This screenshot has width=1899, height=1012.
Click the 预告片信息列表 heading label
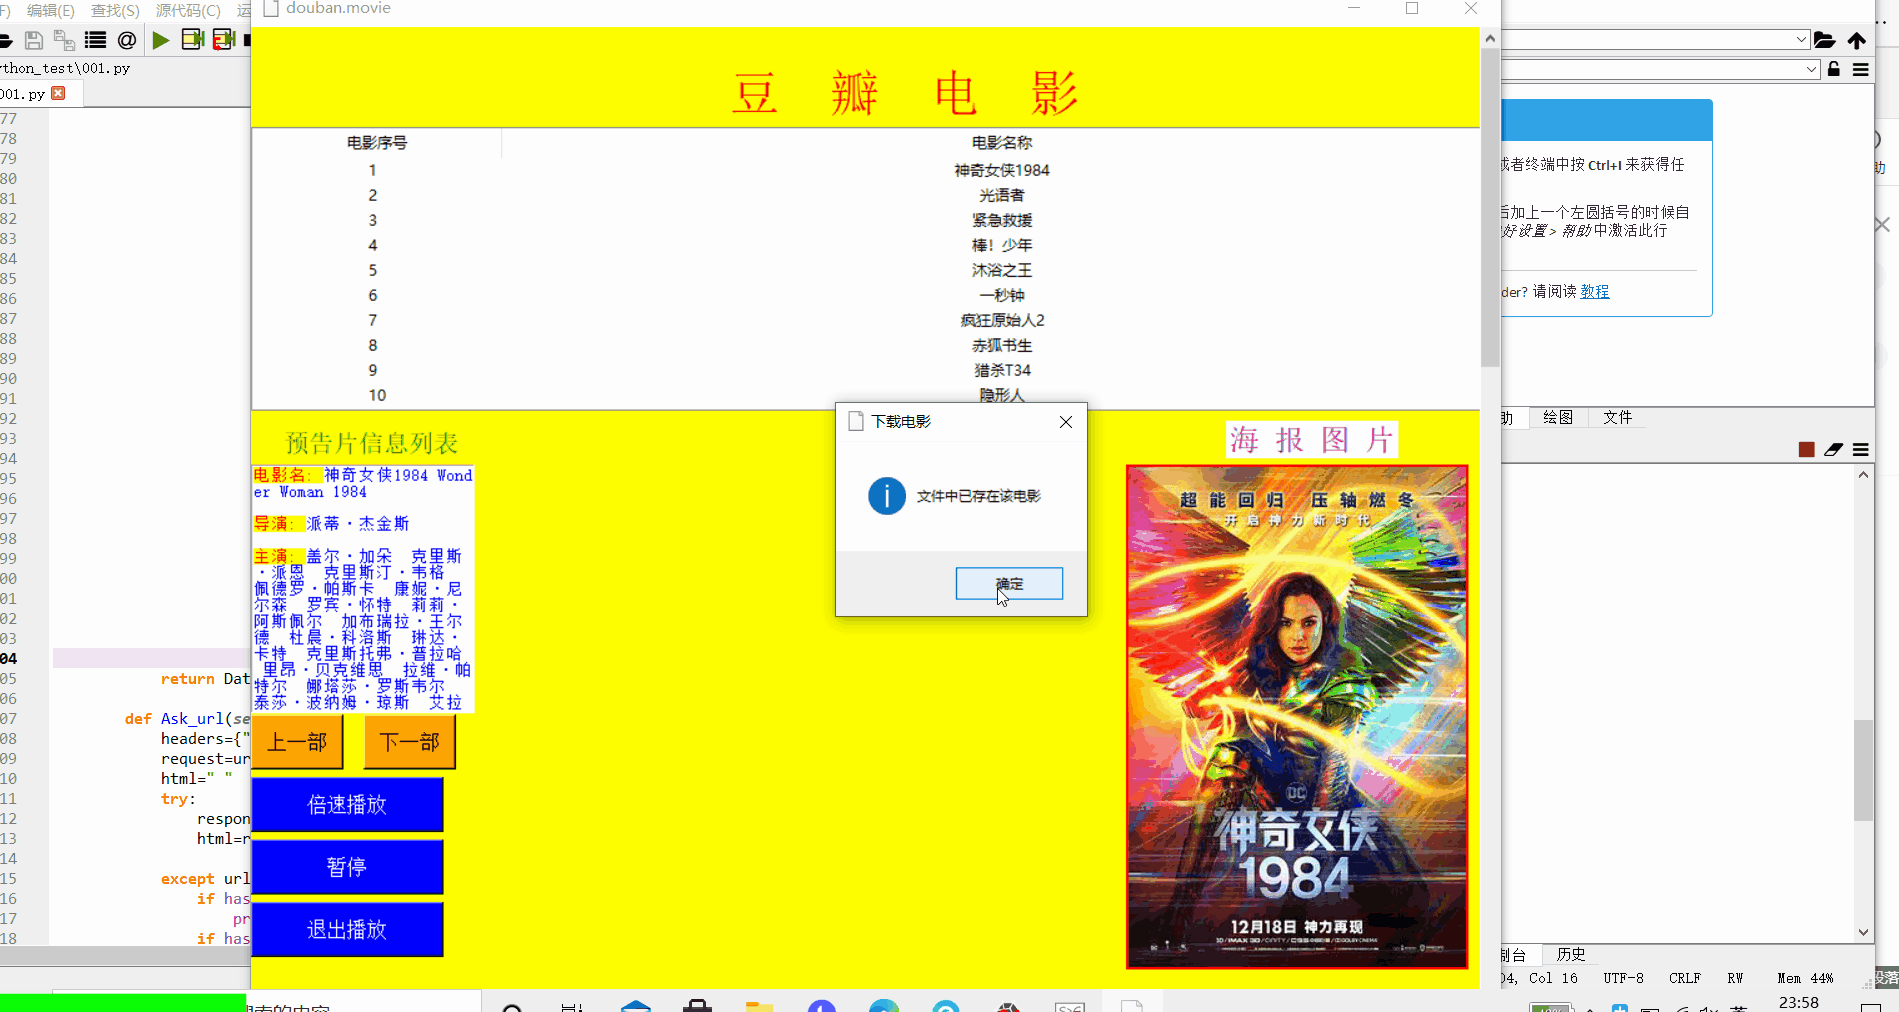click(372, 443)
